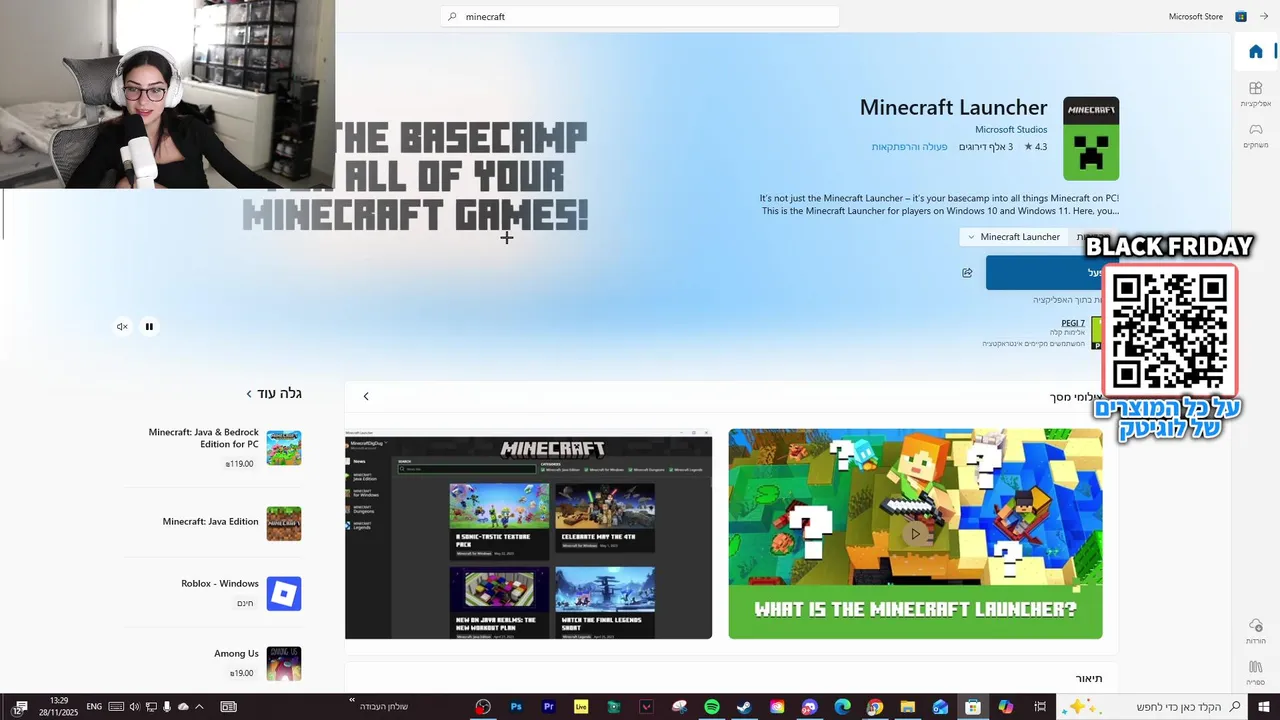The height and width of the screenshot is (720, 1280).
Task: Click the touch keyboard tray icon
Action: click(116, 707)
